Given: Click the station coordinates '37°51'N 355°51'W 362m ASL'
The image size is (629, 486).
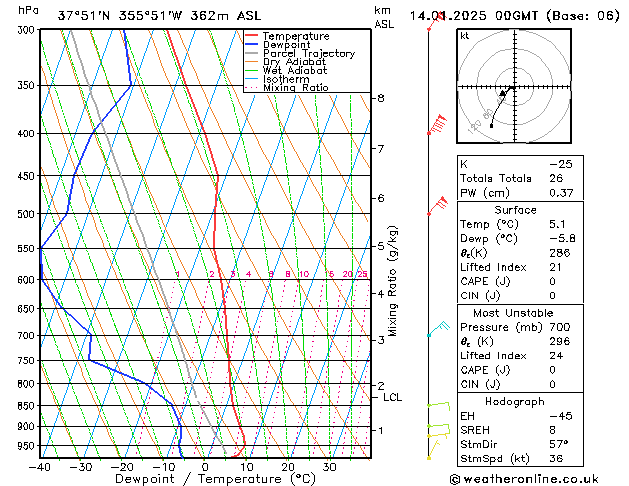Looking at the screenshot, I should tap(159, 16).
